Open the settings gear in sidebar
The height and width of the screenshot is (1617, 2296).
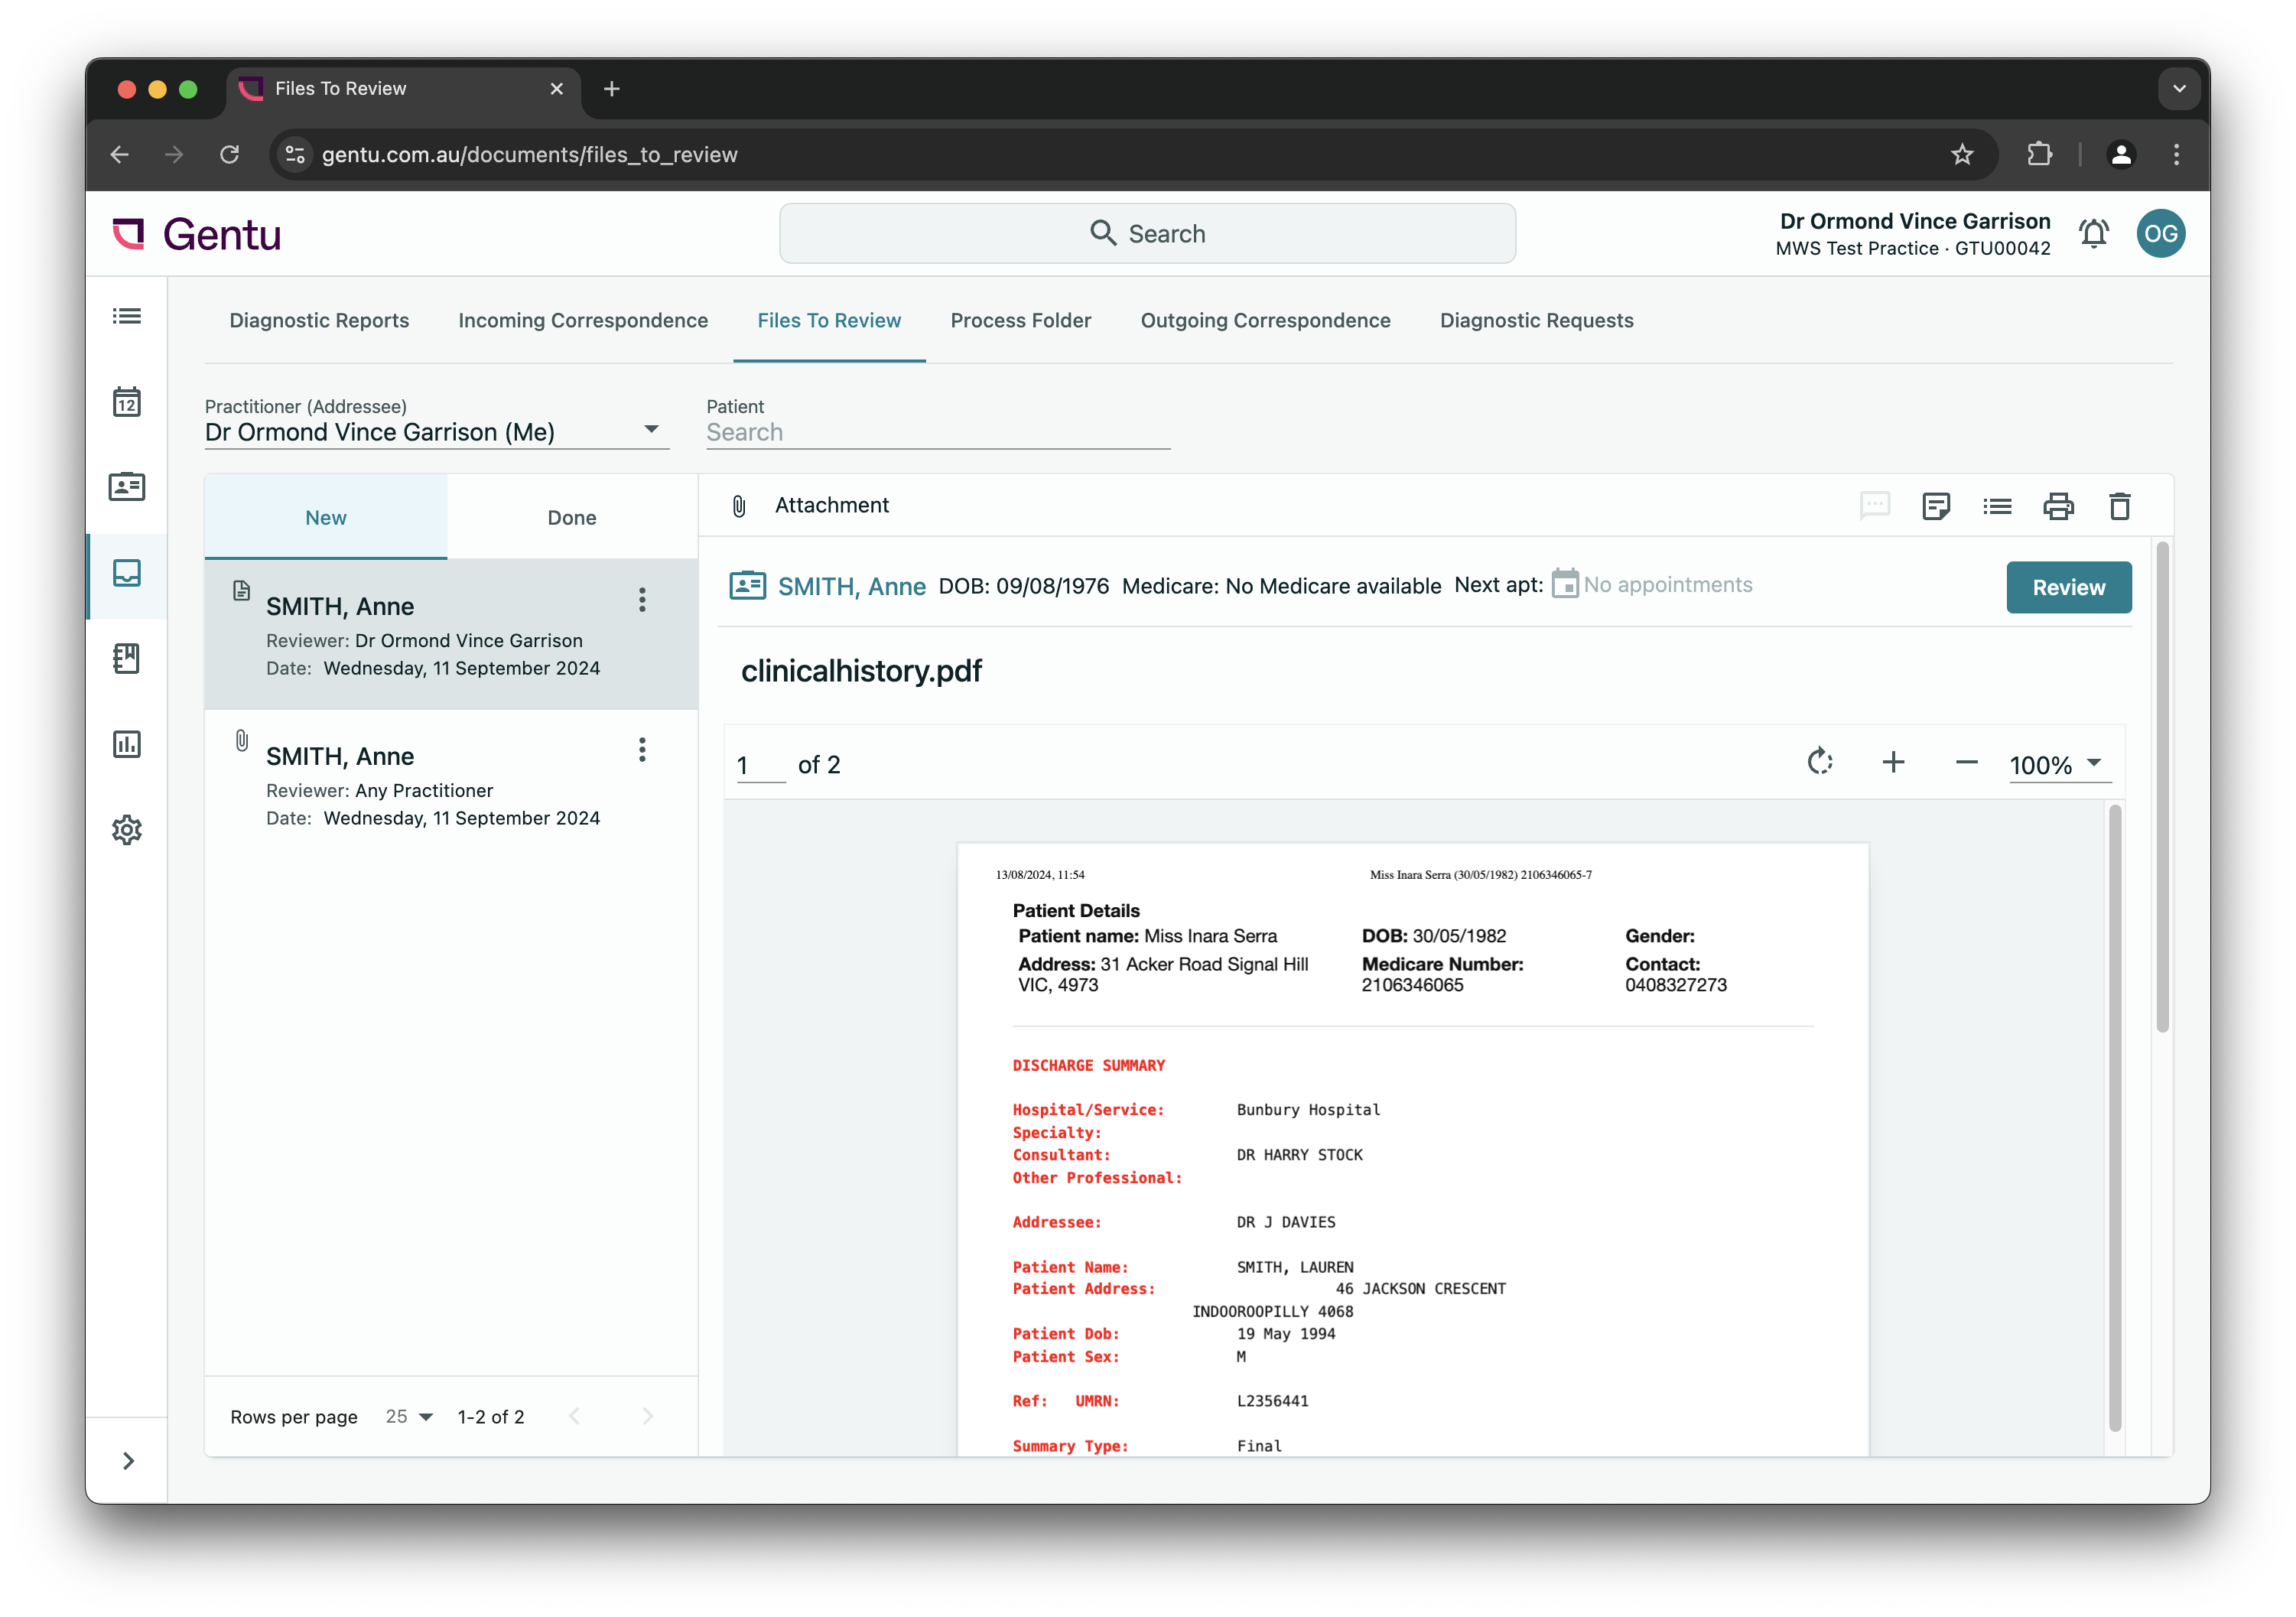point(127,830)
